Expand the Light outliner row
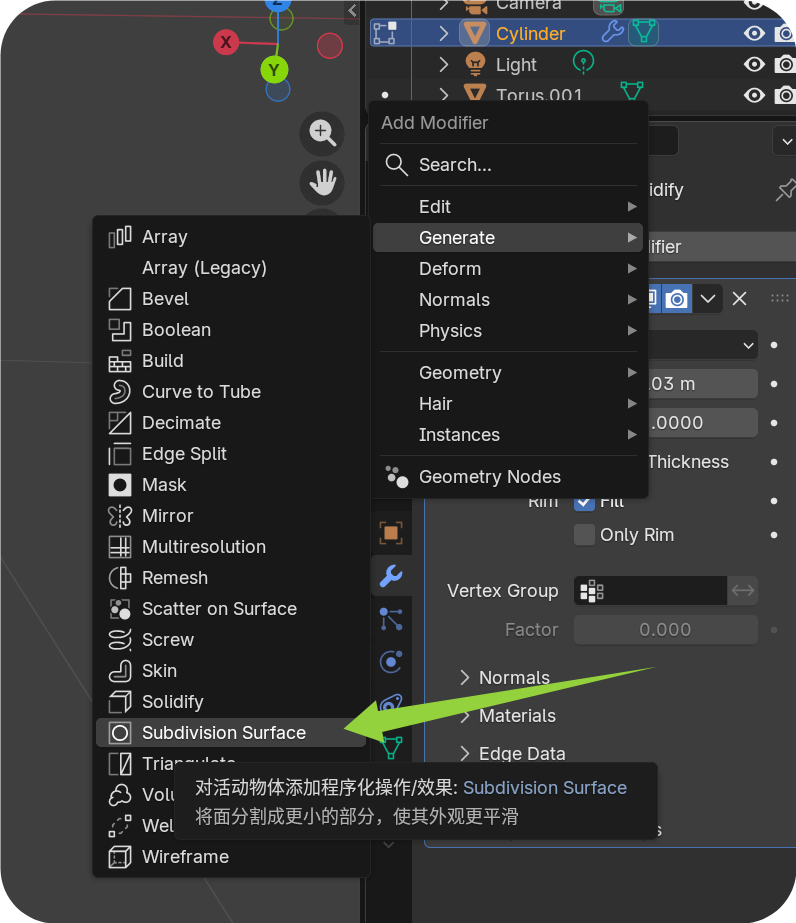The width and height of the screenshot is (796, 923). coord(444,64)
